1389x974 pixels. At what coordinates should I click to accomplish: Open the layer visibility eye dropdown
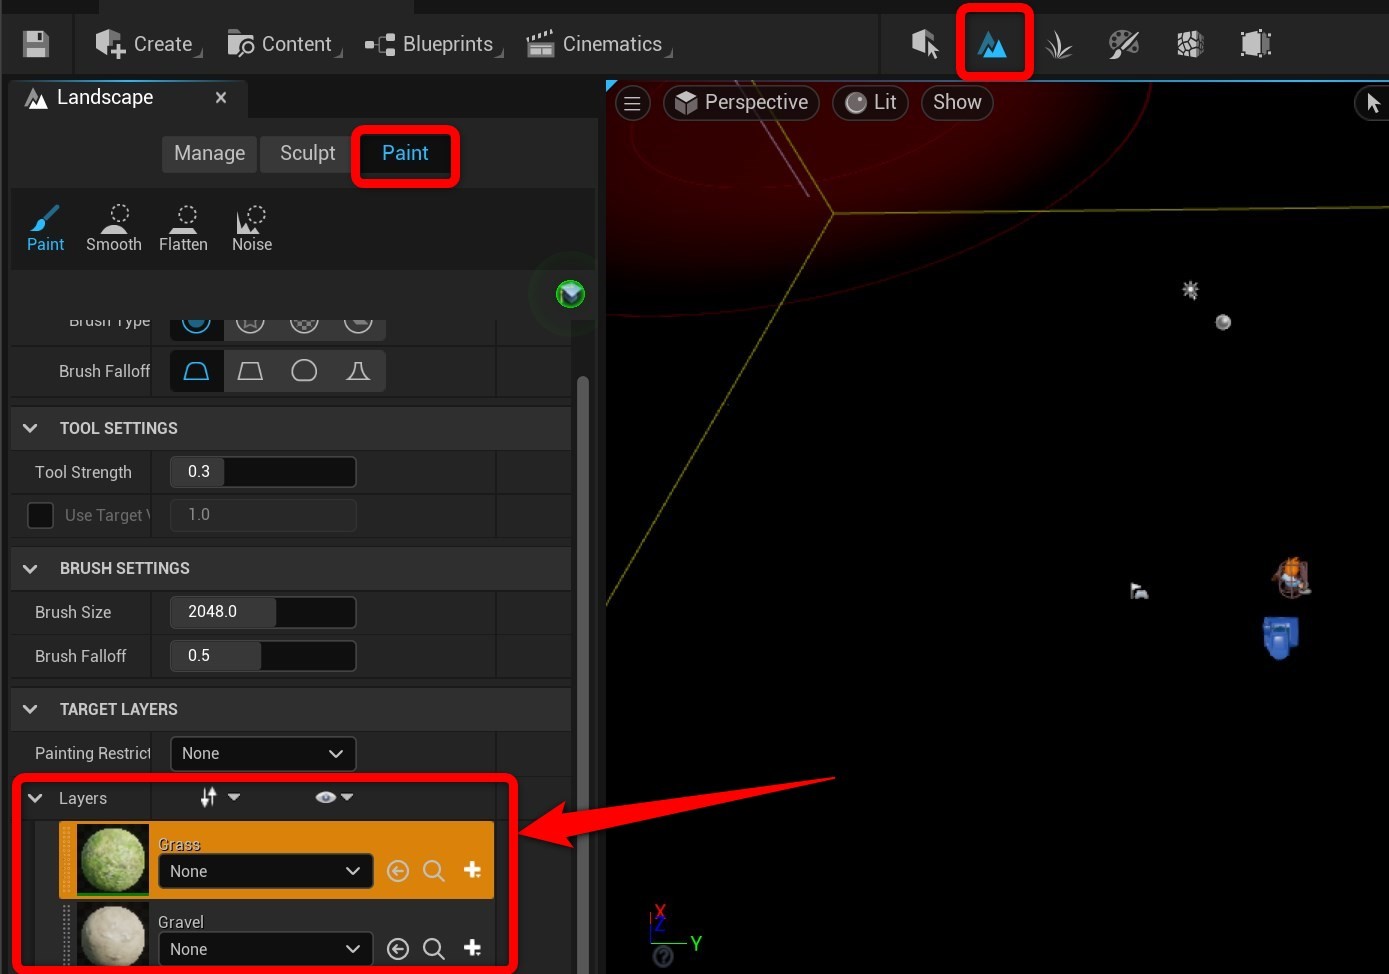(334, 797)
